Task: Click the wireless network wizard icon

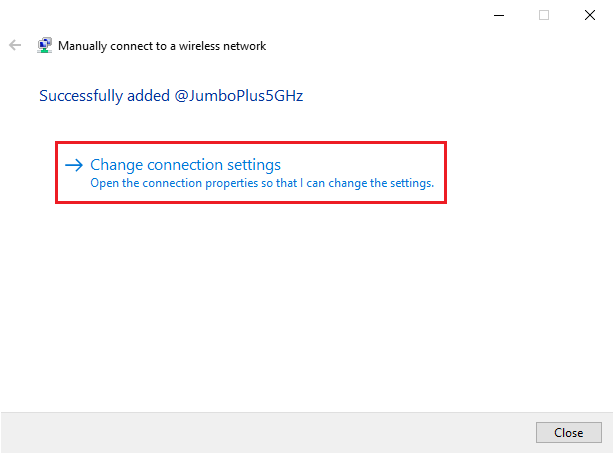Action: [45, 45]
